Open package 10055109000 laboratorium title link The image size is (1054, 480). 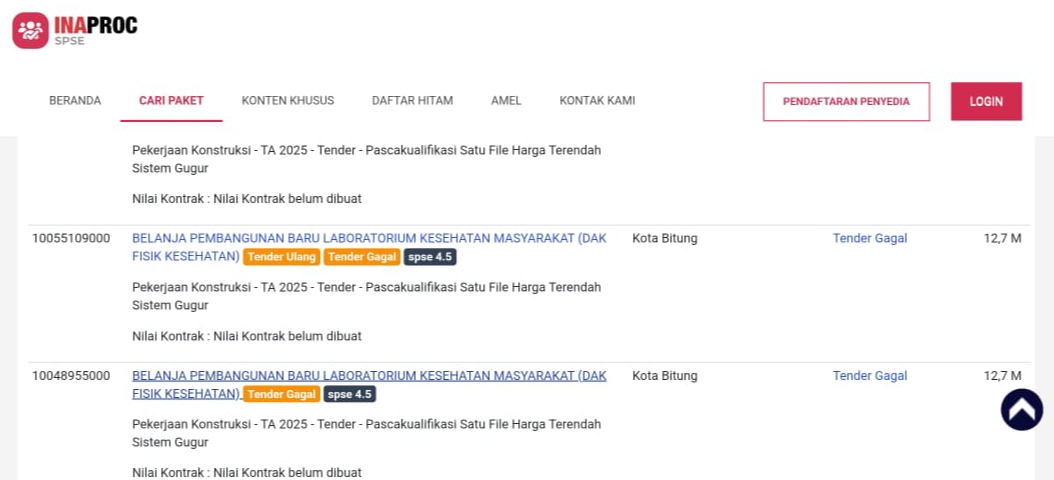pos(369,239)
